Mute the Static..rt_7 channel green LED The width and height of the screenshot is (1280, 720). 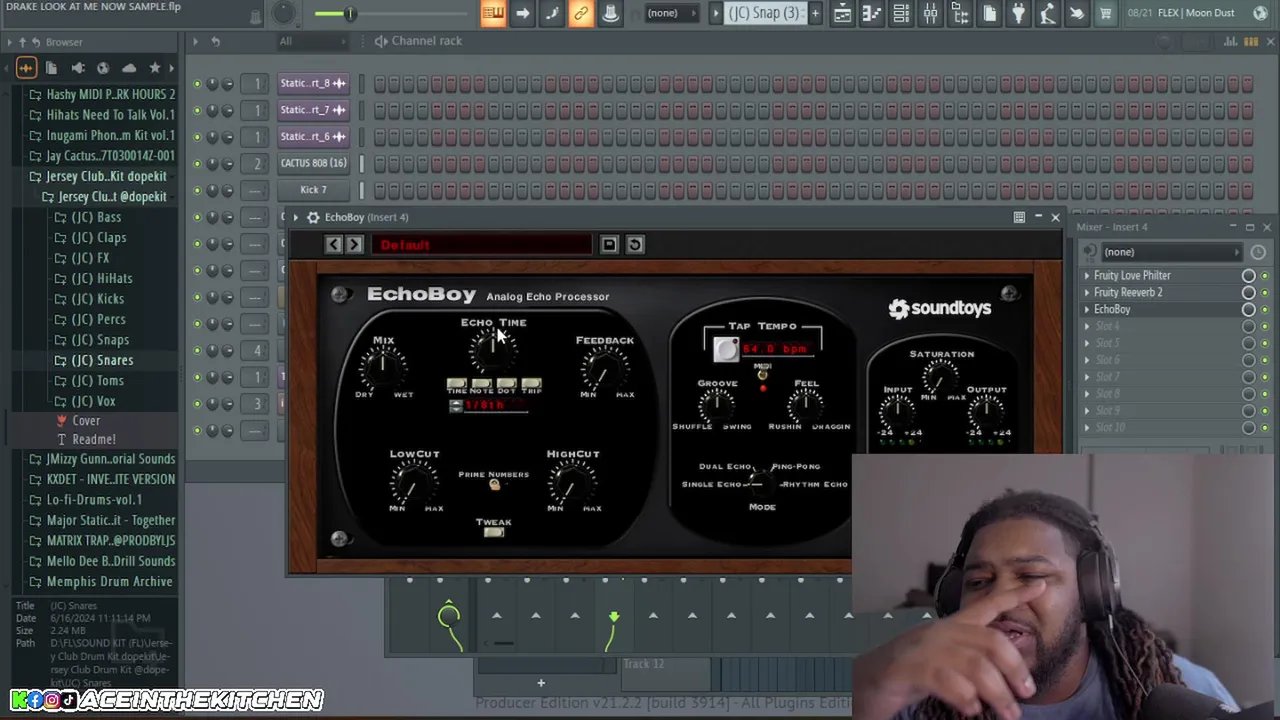point(197,110)
